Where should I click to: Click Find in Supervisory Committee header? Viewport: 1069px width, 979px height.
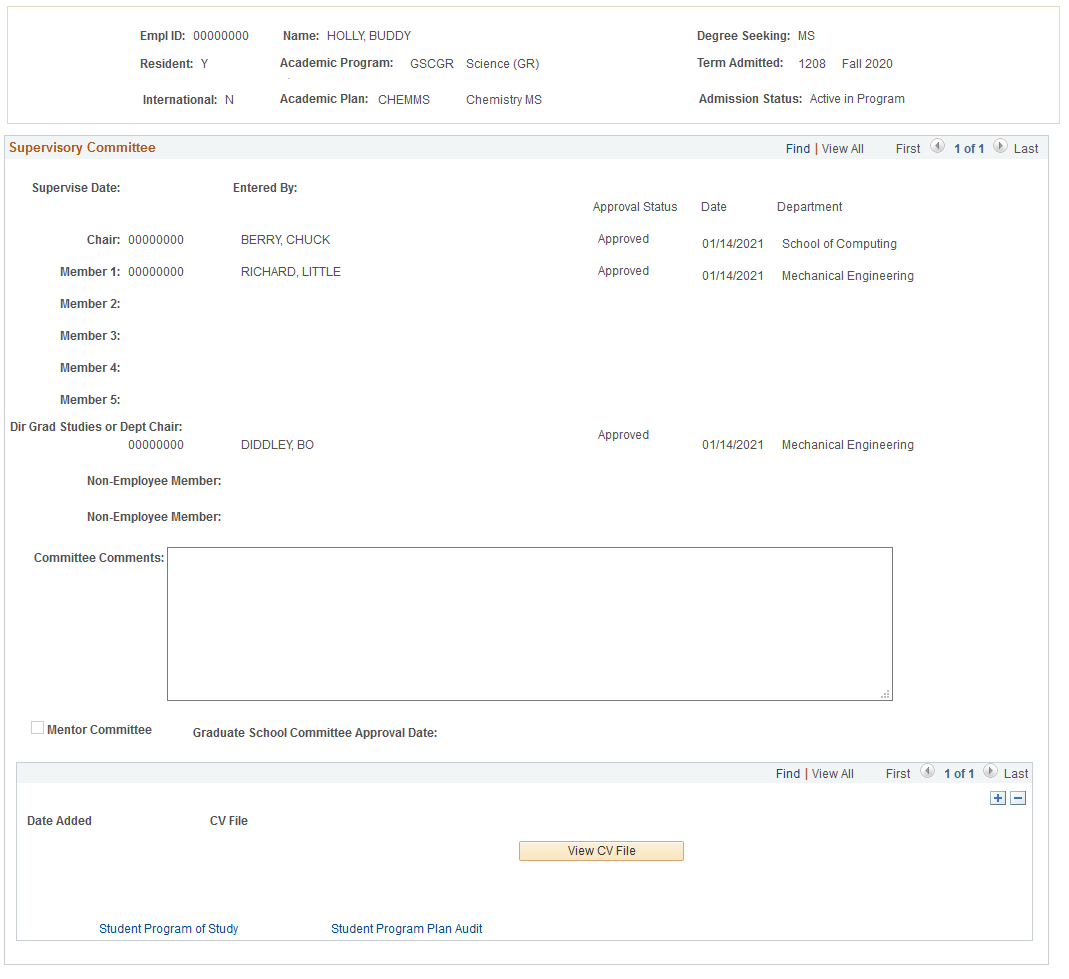coord(798,149)
